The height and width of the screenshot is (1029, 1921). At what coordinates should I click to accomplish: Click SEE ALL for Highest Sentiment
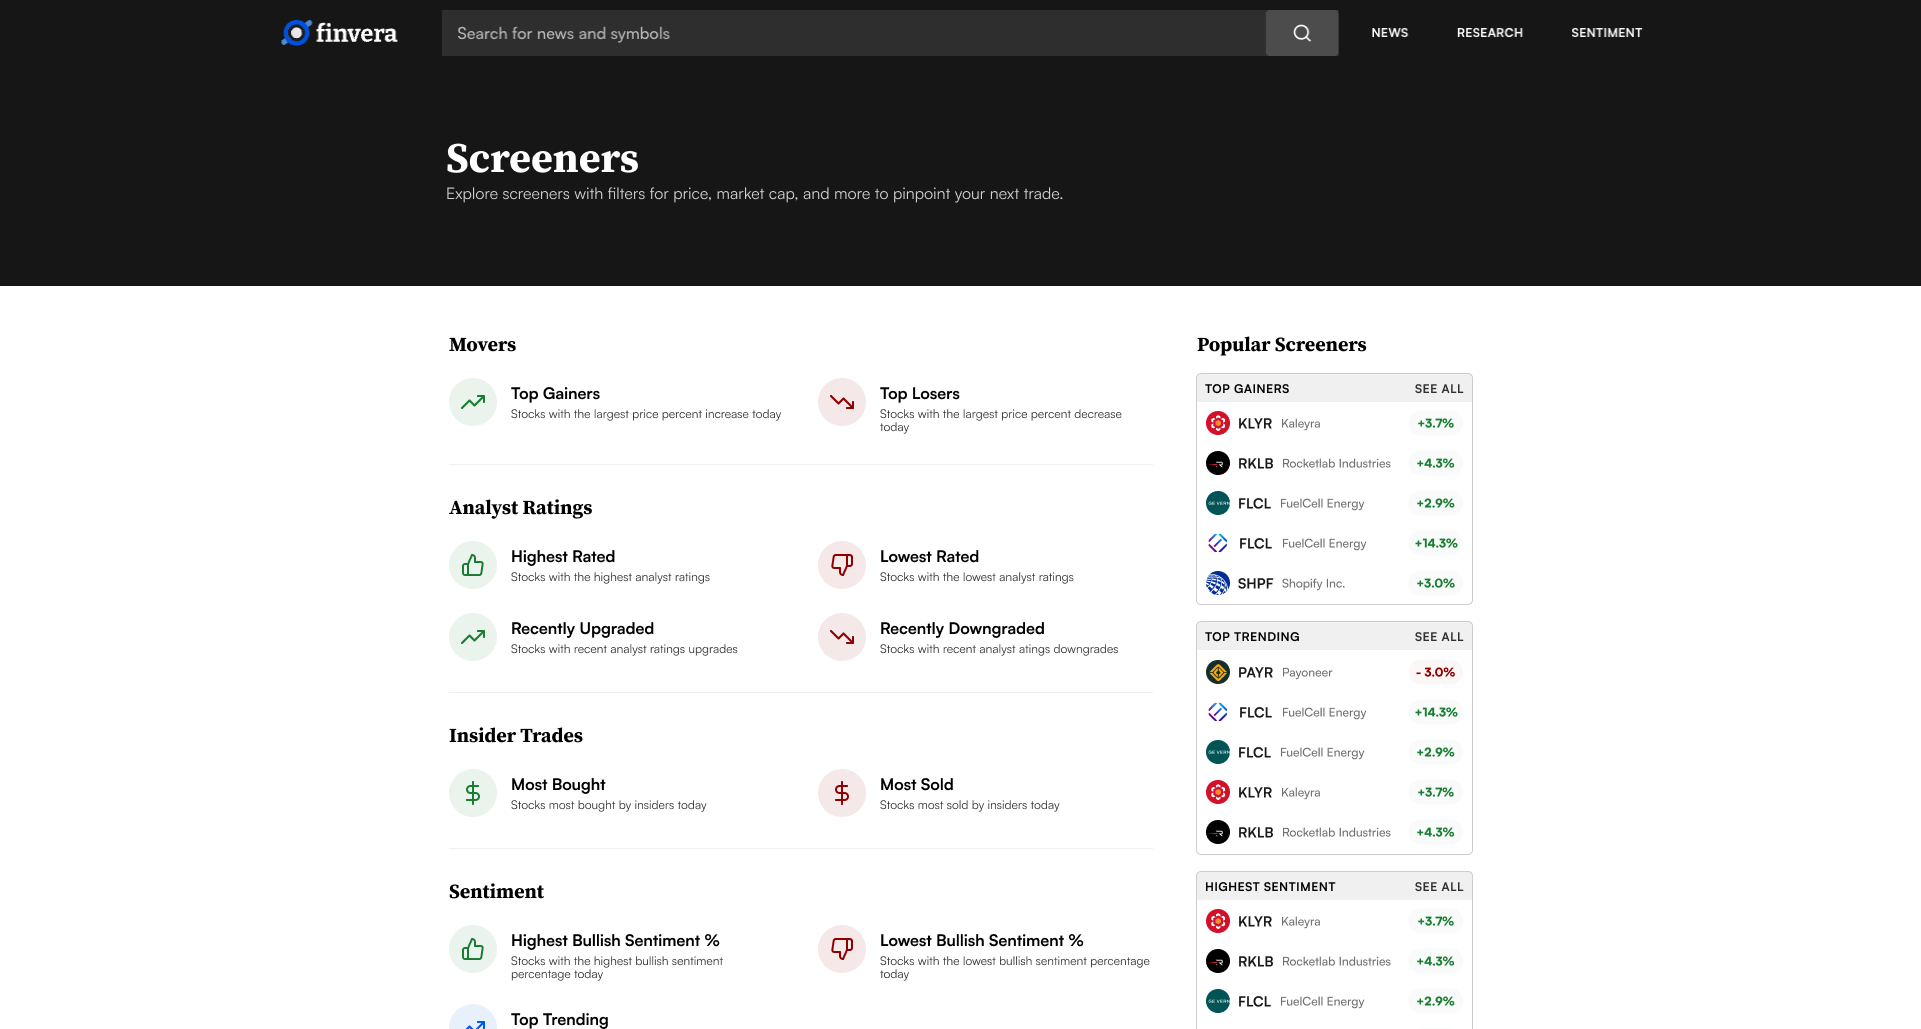point(1438,887)
